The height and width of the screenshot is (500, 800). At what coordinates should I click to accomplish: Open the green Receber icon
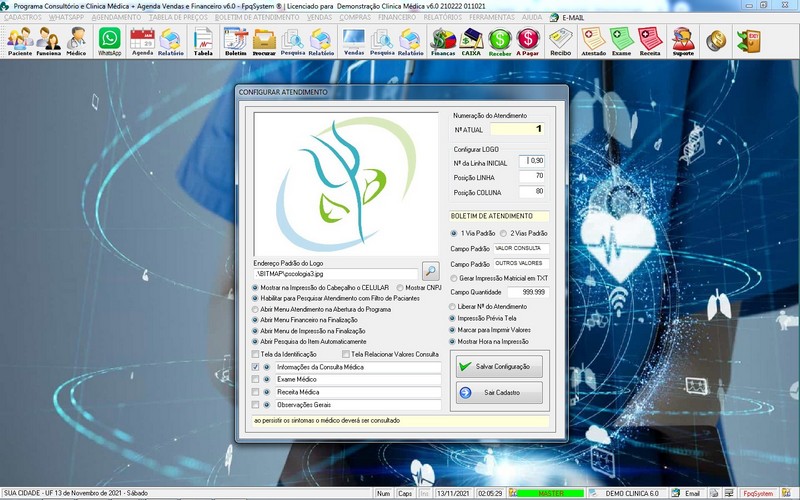point(500,41)
